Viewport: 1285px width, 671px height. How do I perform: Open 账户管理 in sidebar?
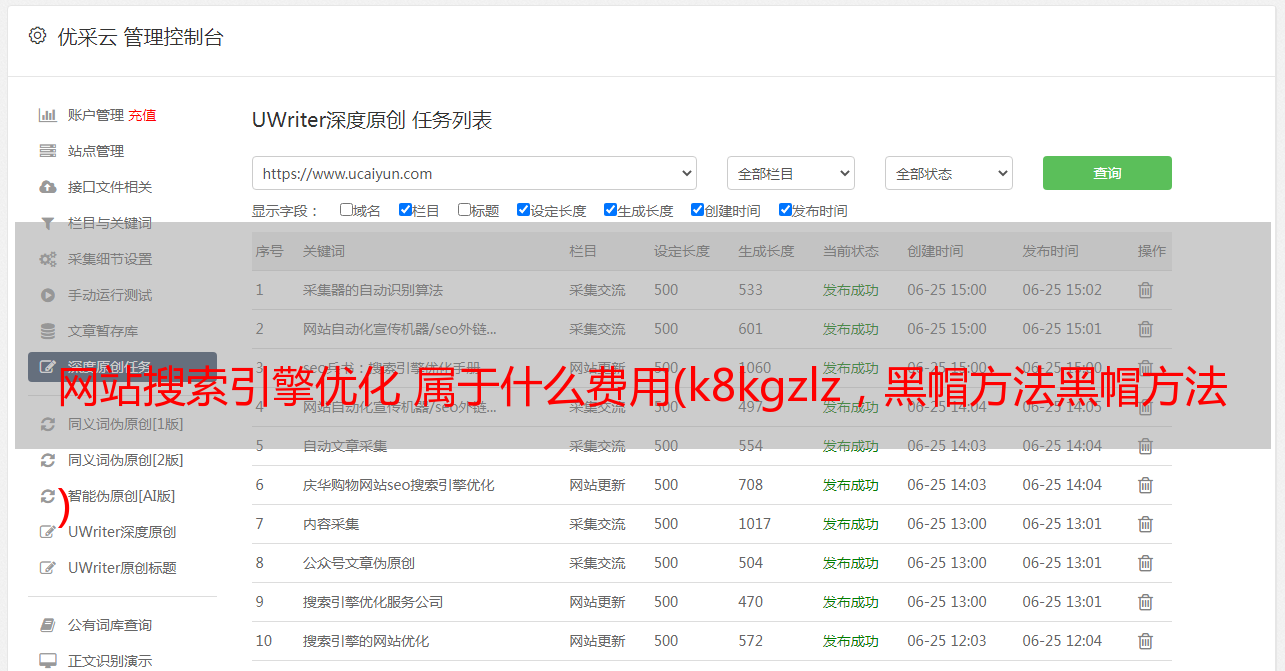point(96,115)
